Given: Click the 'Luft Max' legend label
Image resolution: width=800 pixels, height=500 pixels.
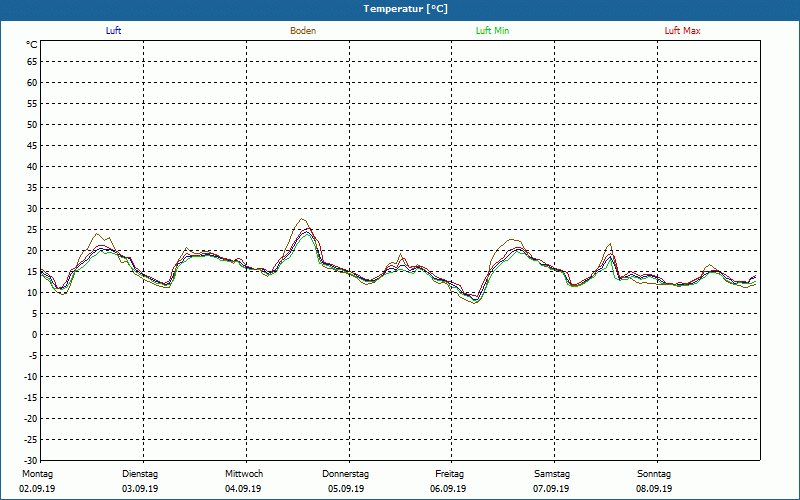Looking at the screenshot, I should (x=682, y=31).
